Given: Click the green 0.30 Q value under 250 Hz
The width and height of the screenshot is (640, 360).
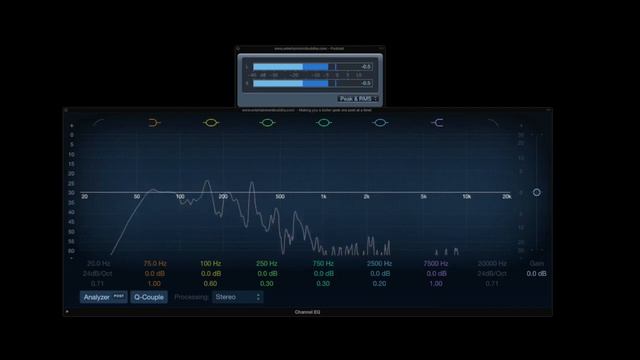Looking at the screenshot, I should pos(267,283).
